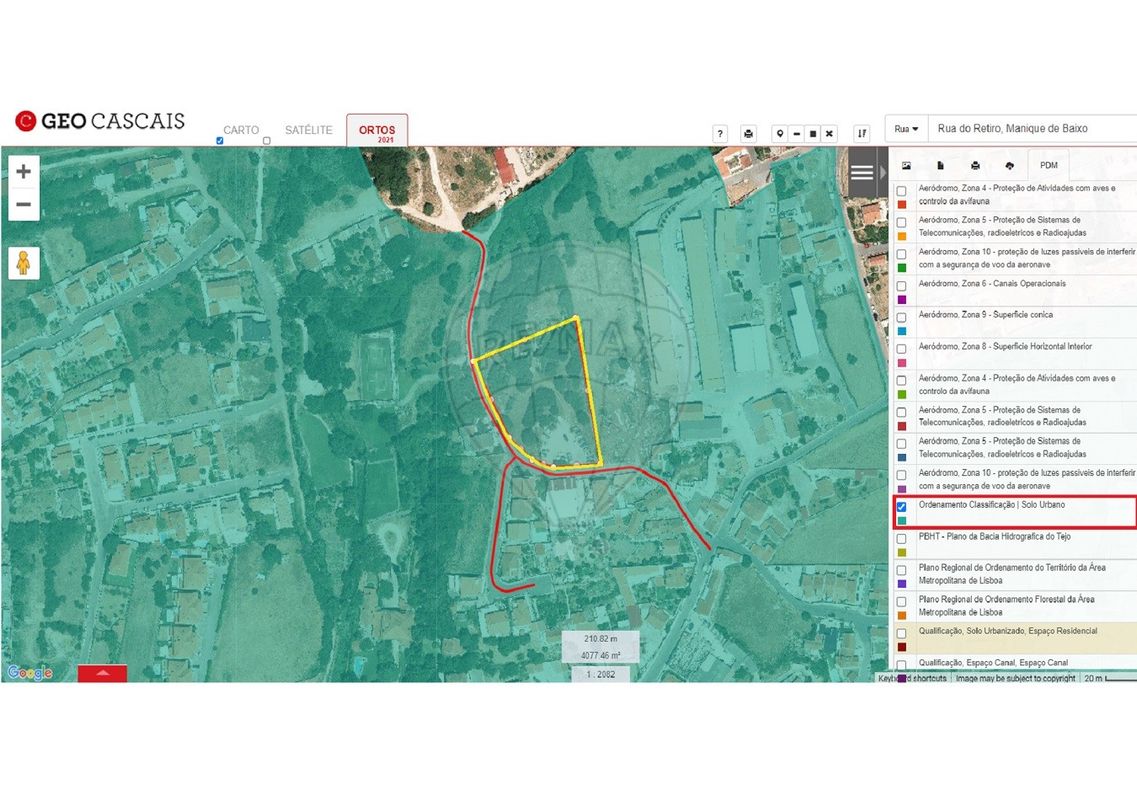Open the help question mark button
The image size is (1137, 800).
point(719,133)
